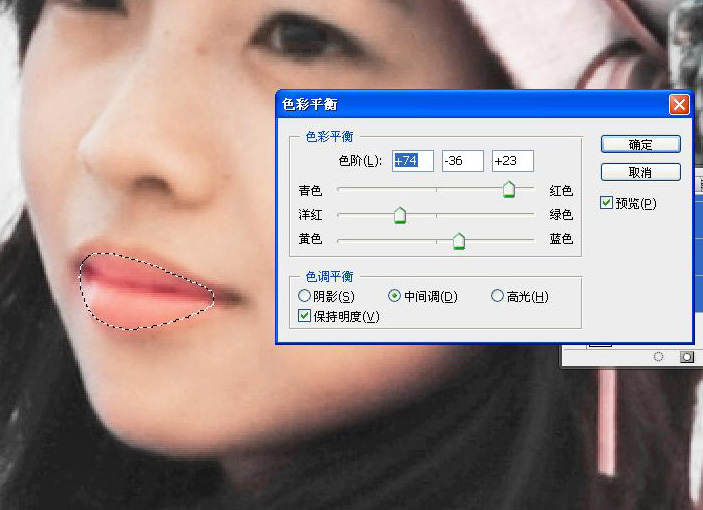Click the first 色阶 field showing +74
The height and width of the screenshot is (510, 703).
coord(413,161)
